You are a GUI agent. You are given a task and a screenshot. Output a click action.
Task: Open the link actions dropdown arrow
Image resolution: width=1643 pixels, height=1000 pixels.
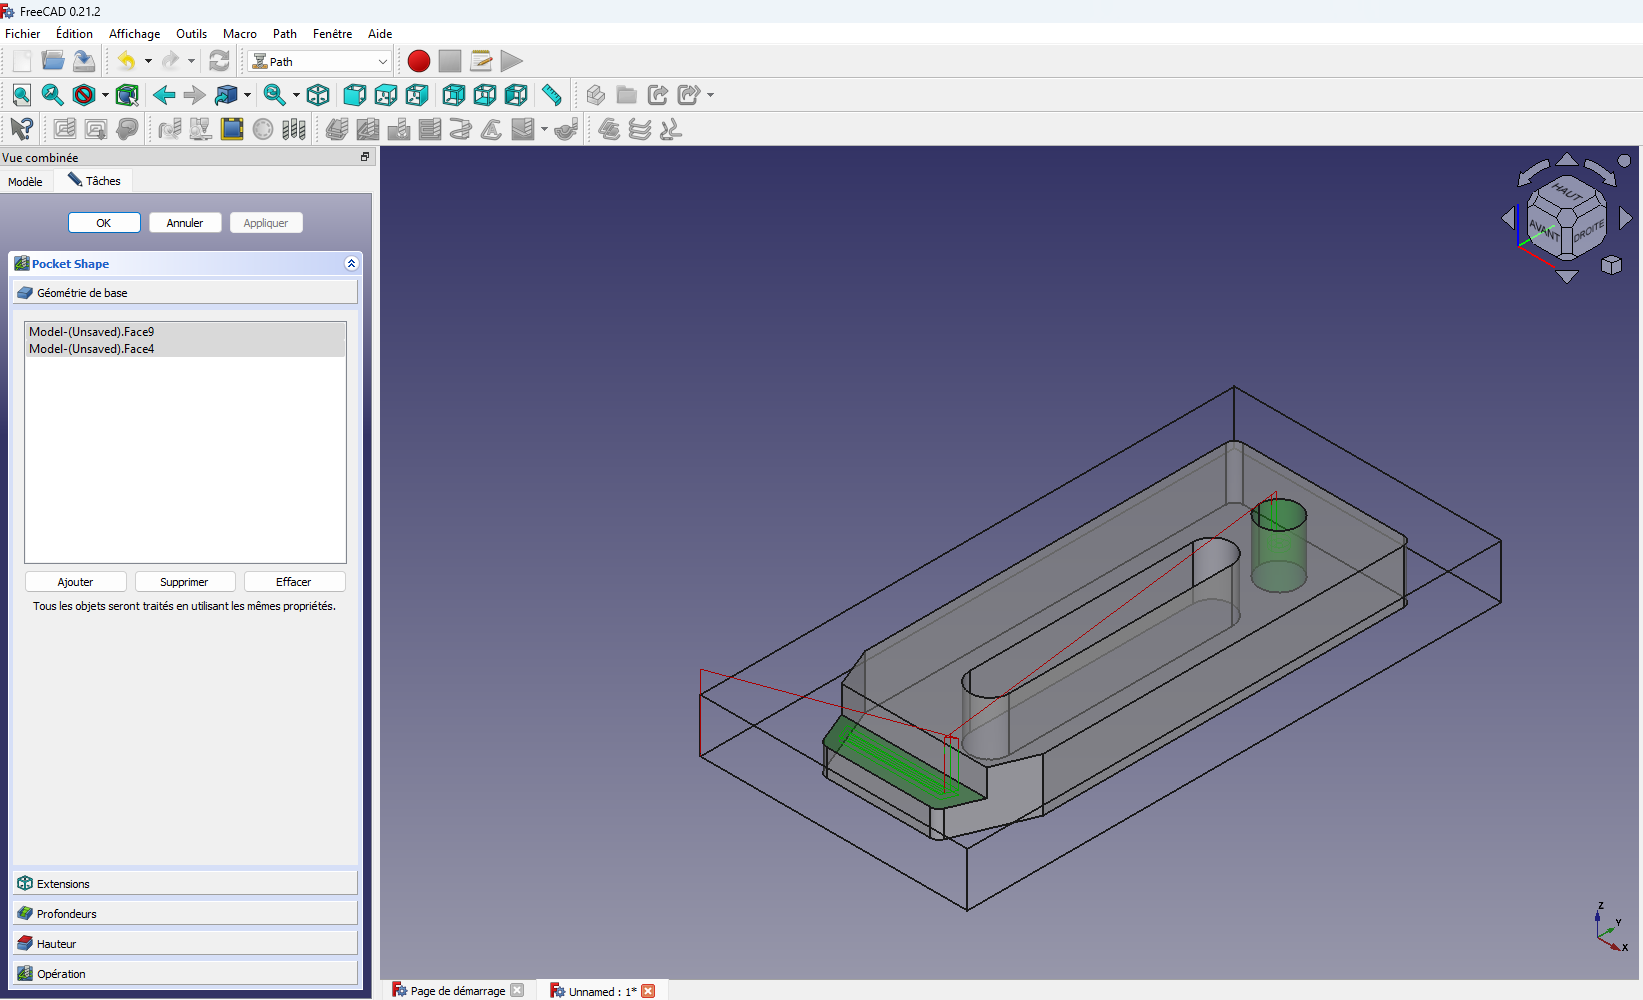[711, 95]
